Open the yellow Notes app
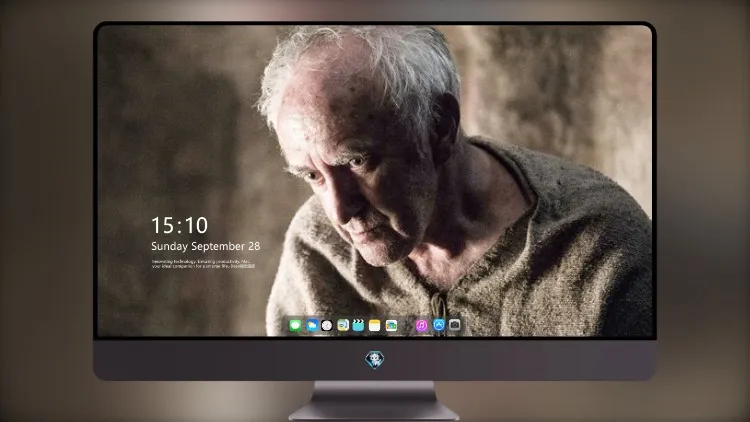The image size is (750, 422). coord(375,325)
